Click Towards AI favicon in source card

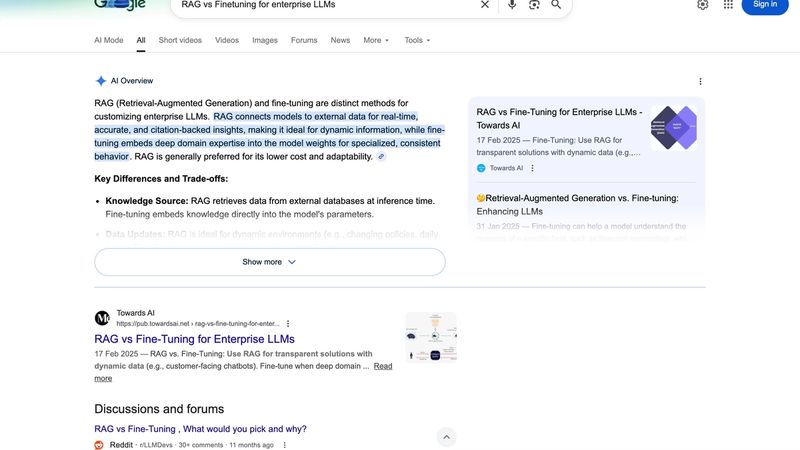[481, 168]
